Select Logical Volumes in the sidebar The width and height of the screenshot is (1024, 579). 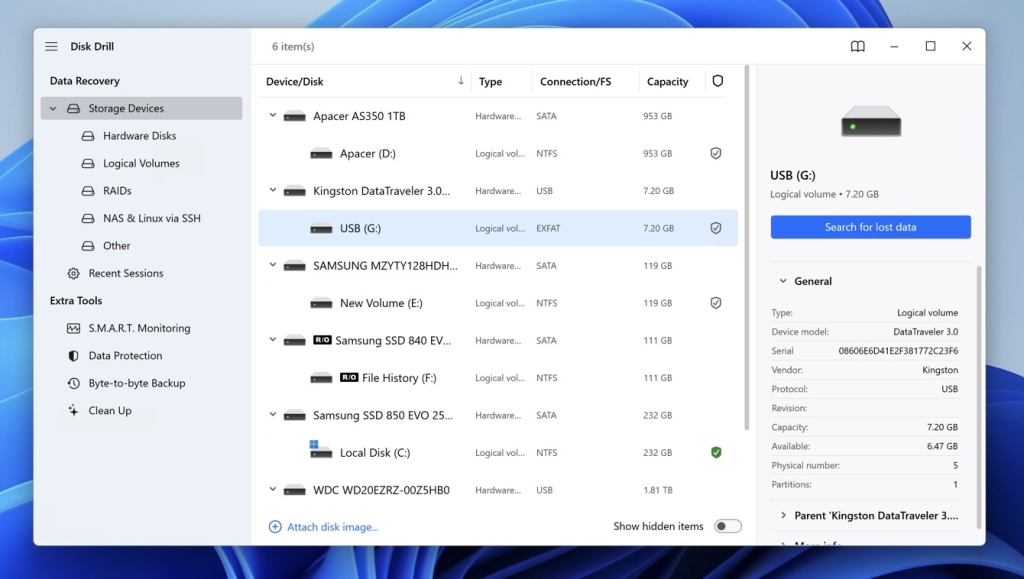(140, 163)
